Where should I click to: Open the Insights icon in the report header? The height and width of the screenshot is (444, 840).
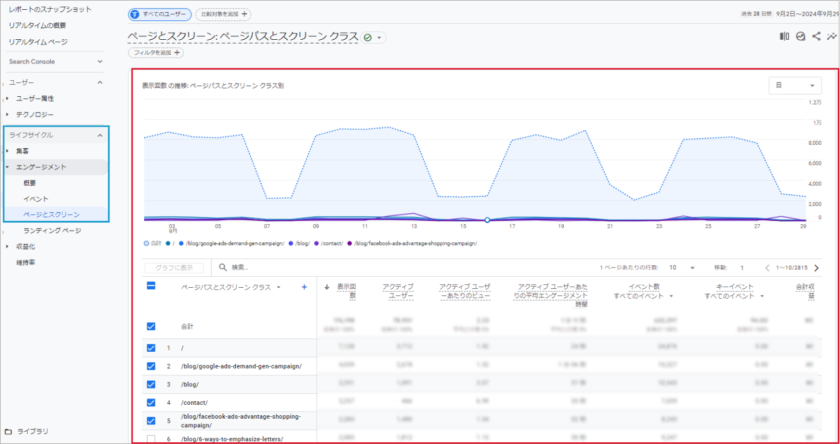pos(800,36)
